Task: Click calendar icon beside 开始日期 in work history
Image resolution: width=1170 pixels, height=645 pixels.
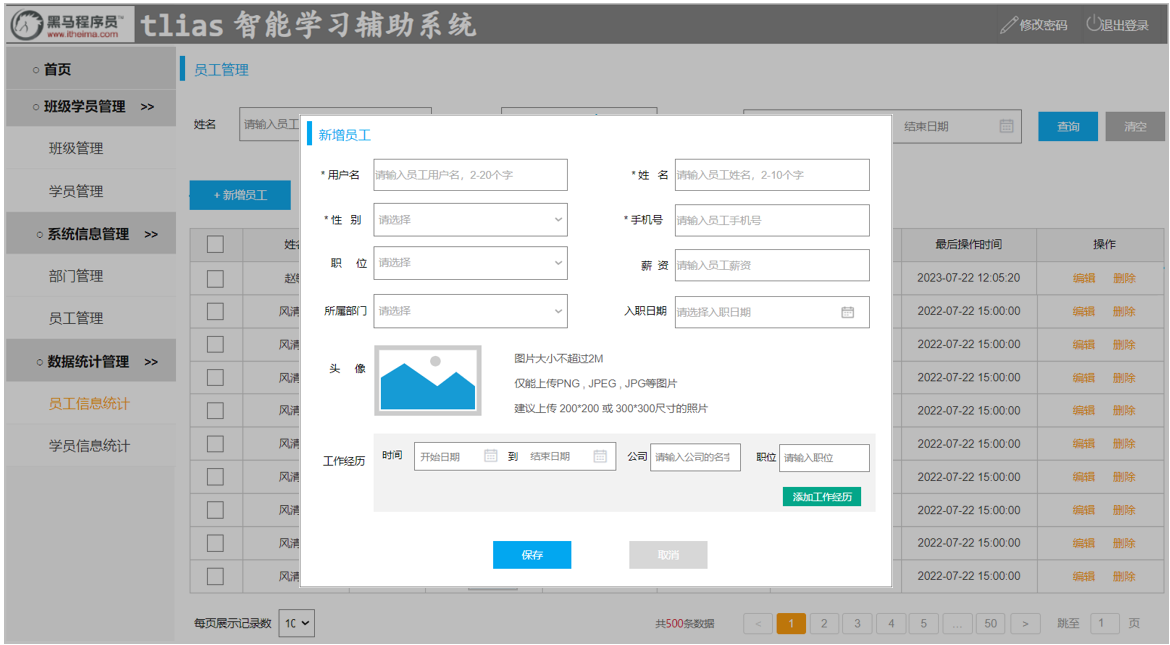Action: pyautogui.click(x=490, y=456)
